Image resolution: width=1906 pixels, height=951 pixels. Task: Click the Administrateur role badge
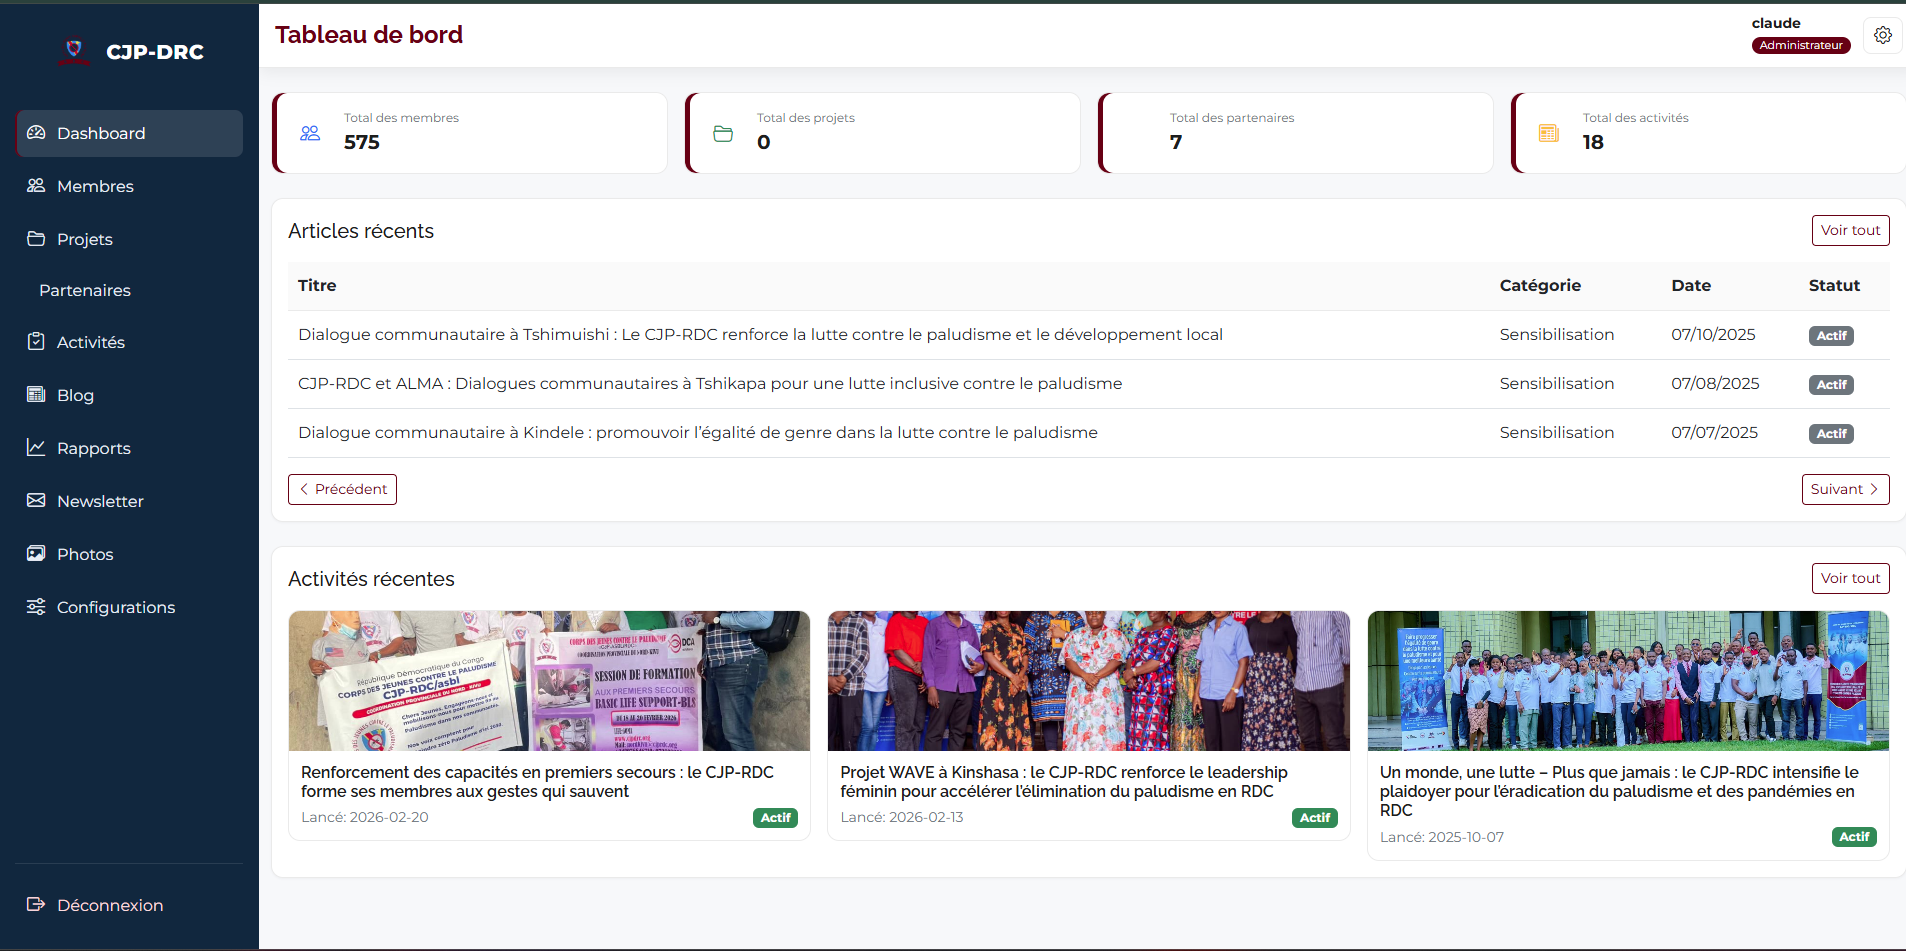(x=1801, y=45)
